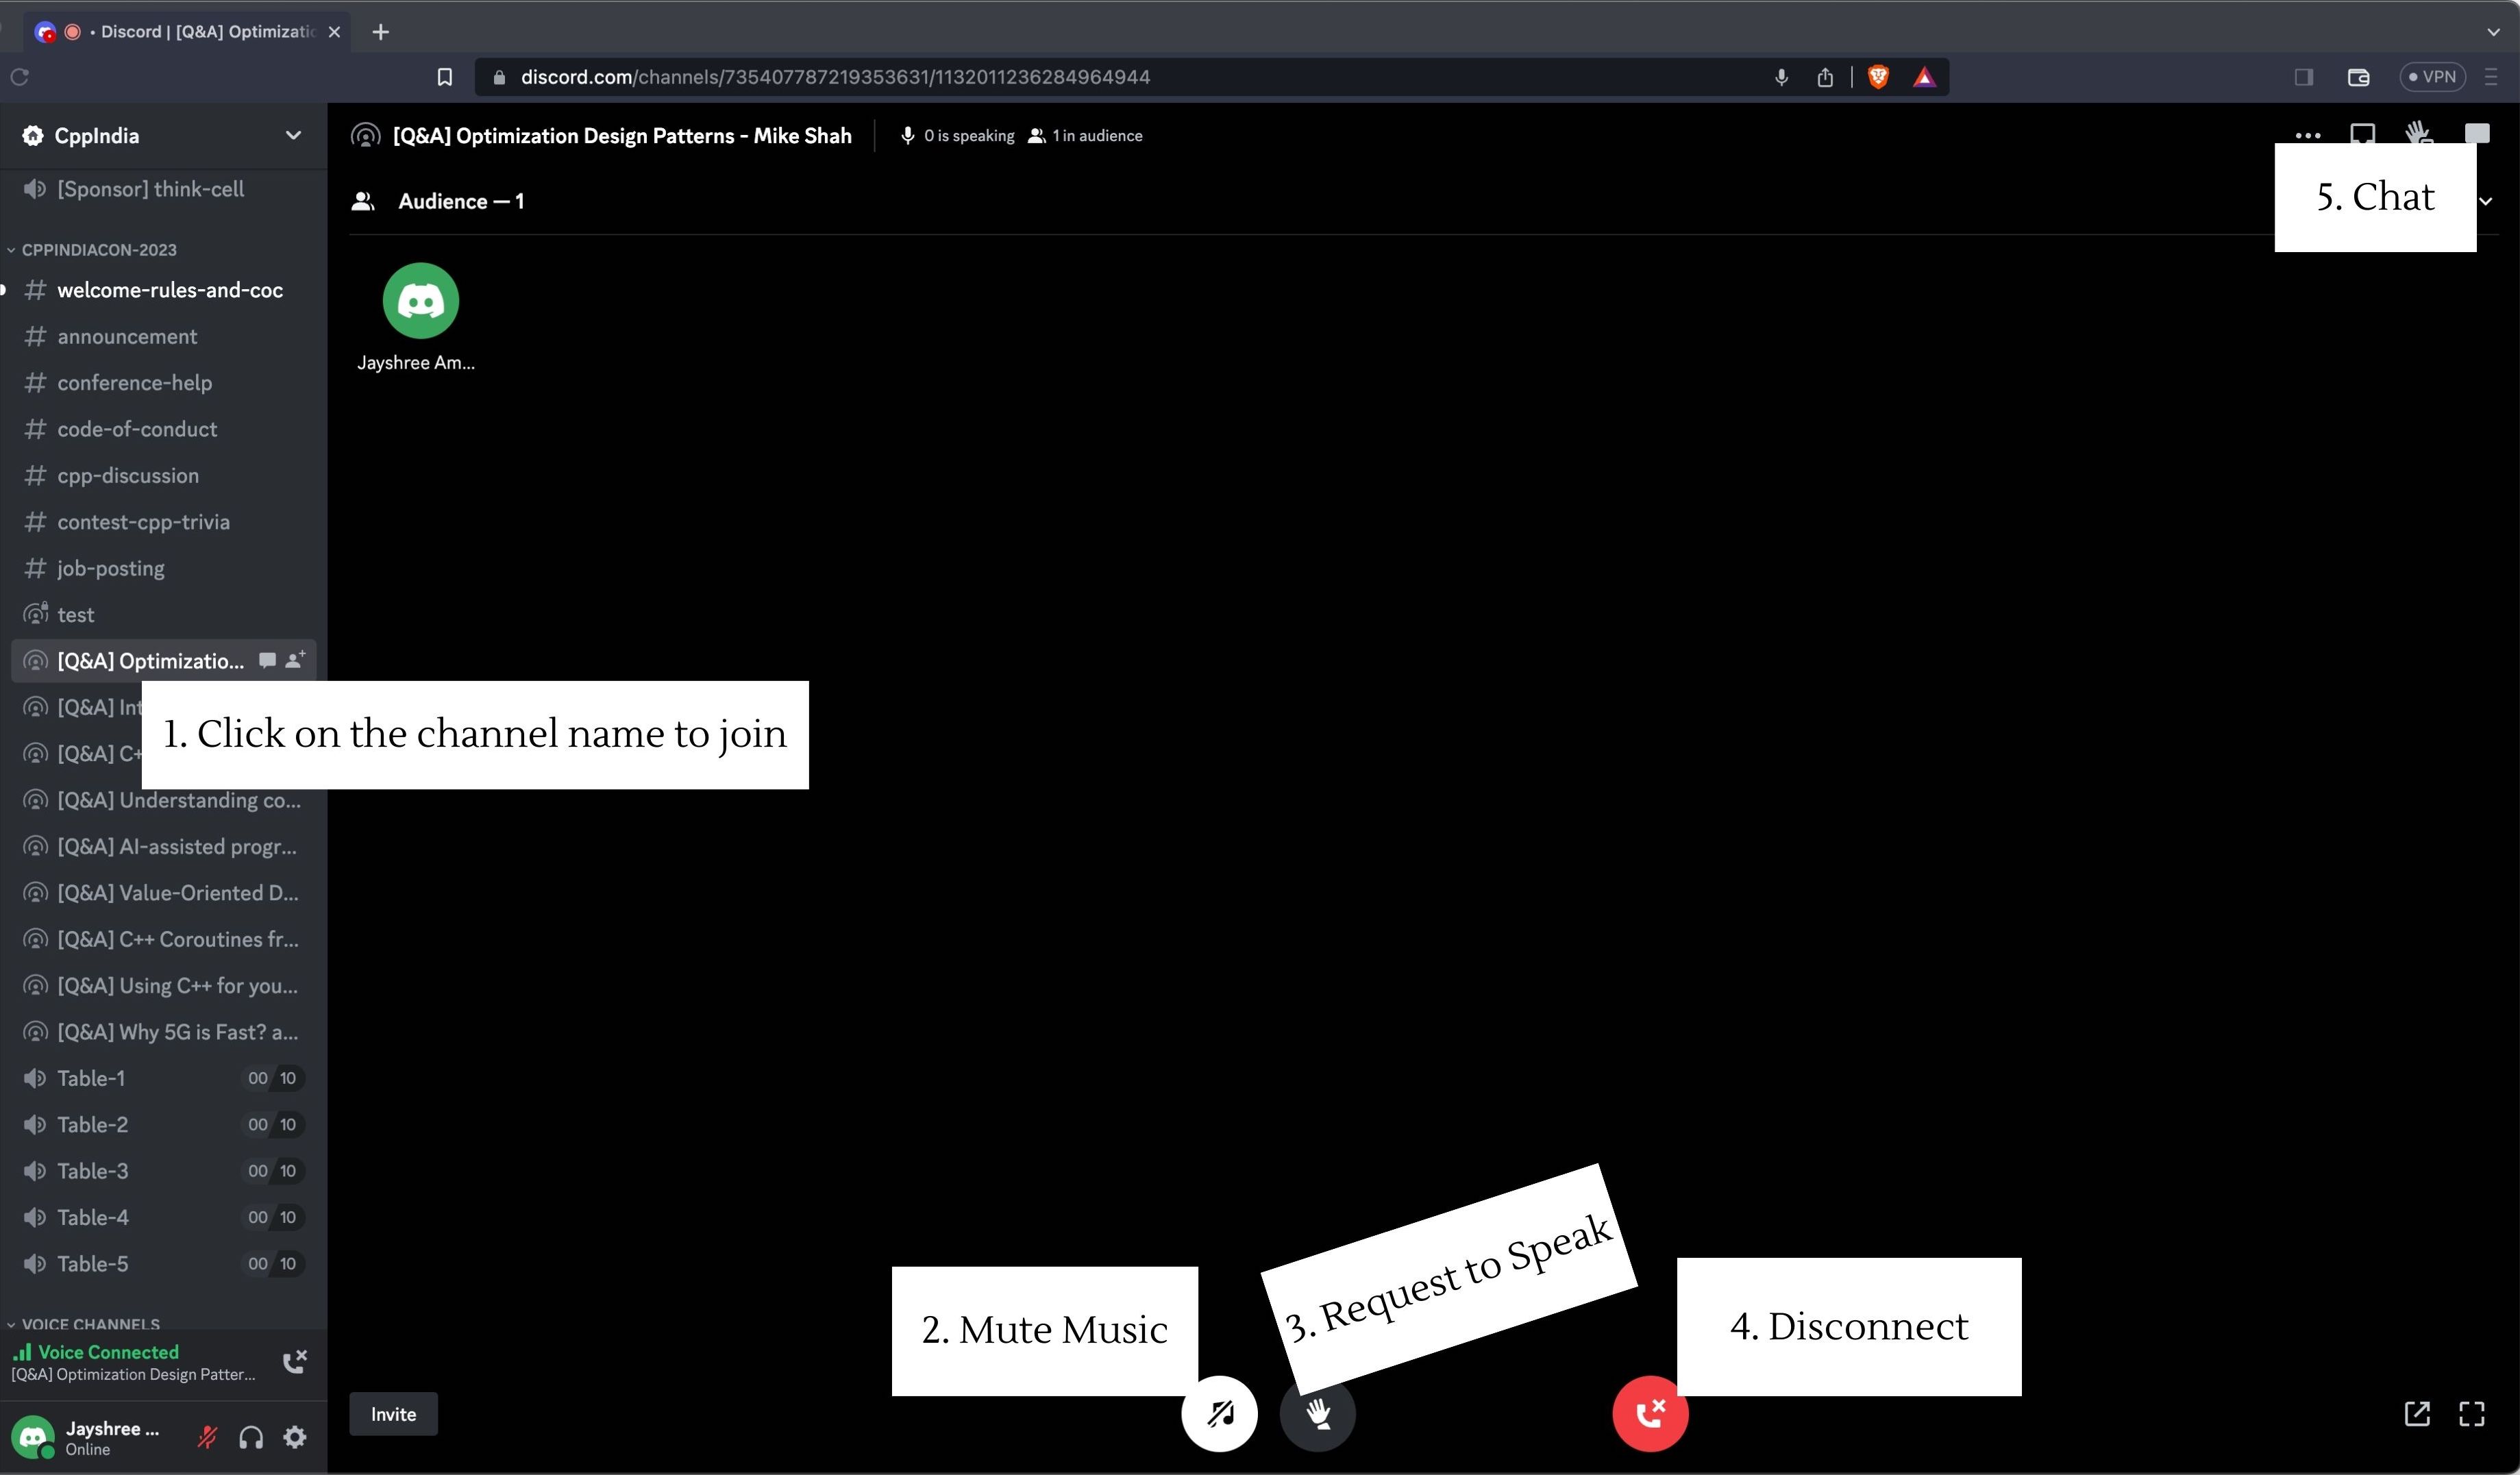Open the announcement channel
This screenshot has height=1475, width=2520.
pyautogui.click(x=163, y=336)
